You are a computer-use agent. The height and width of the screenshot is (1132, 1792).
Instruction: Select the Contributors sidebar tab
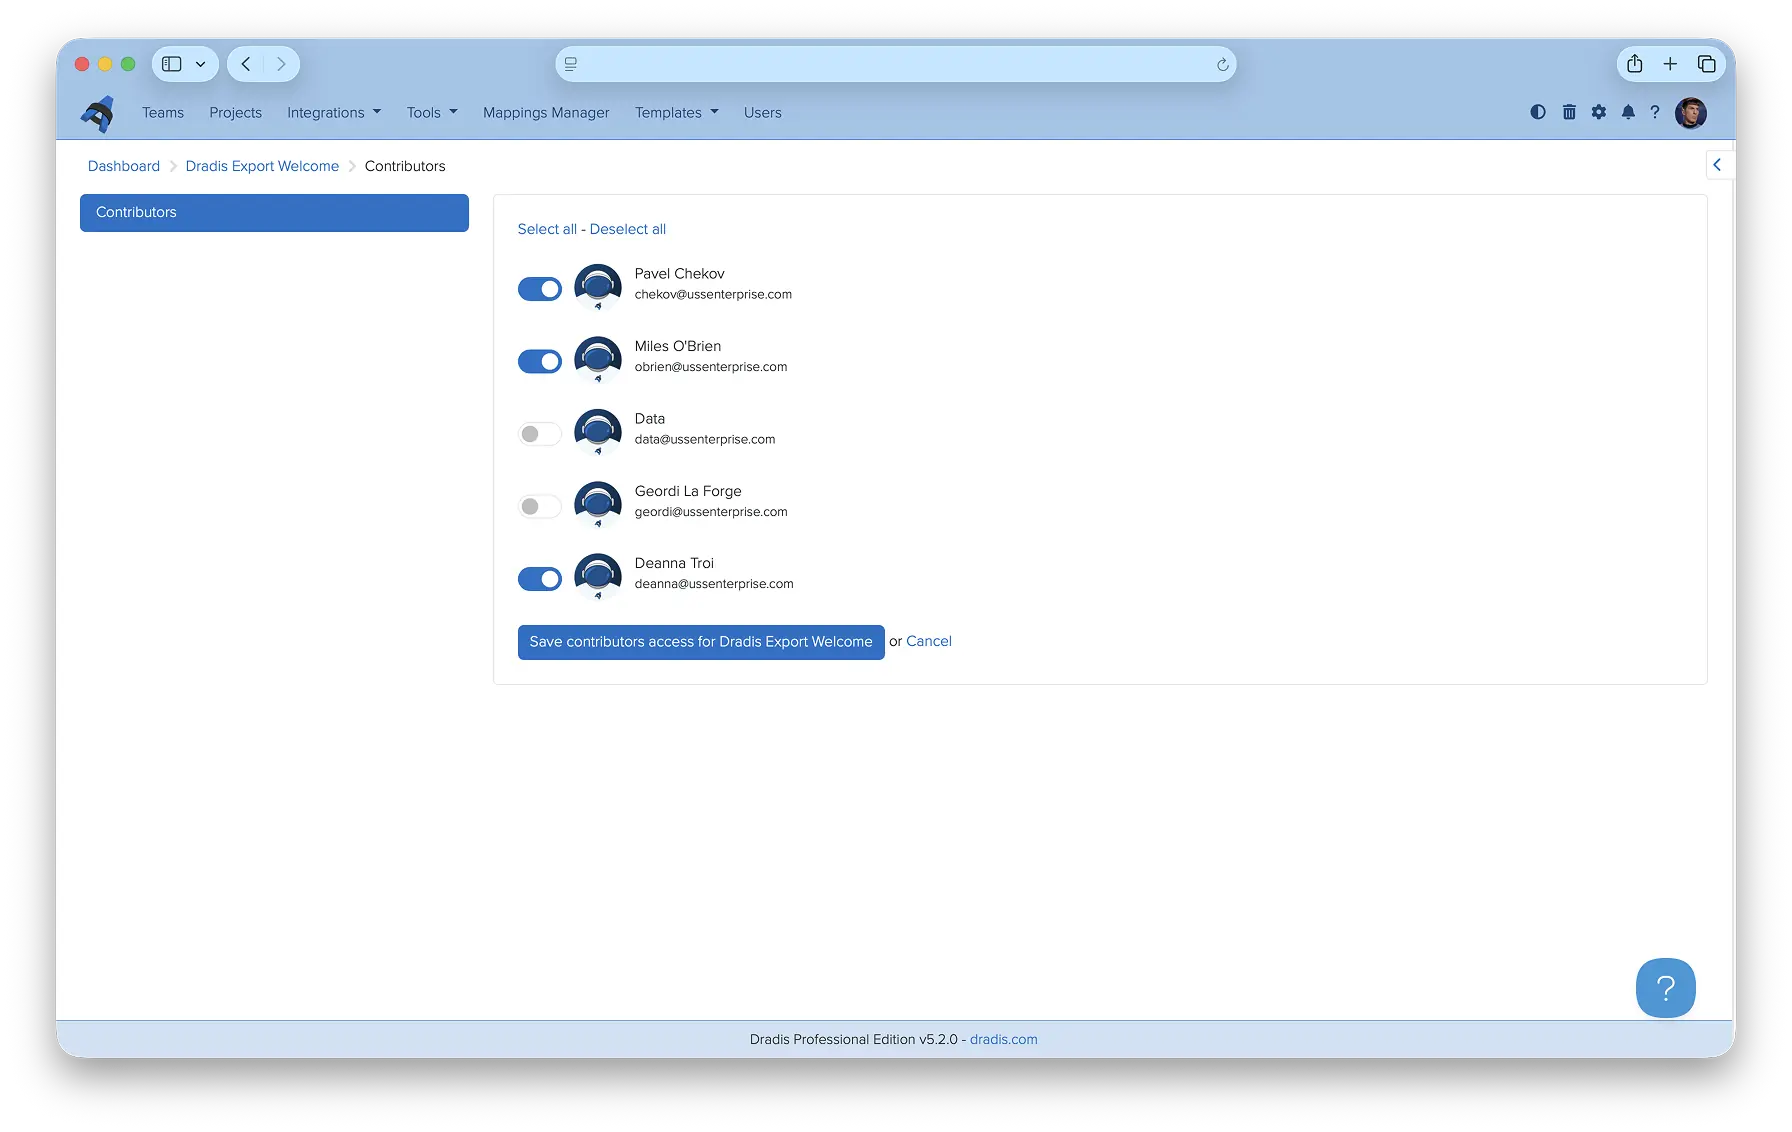point(274,213)
